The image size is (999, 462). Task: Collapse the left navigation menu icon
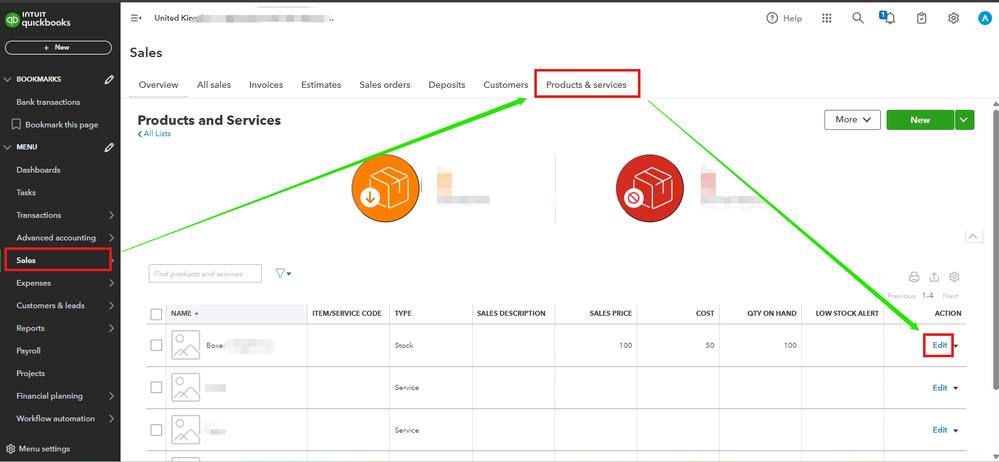(x=135, y=18)
